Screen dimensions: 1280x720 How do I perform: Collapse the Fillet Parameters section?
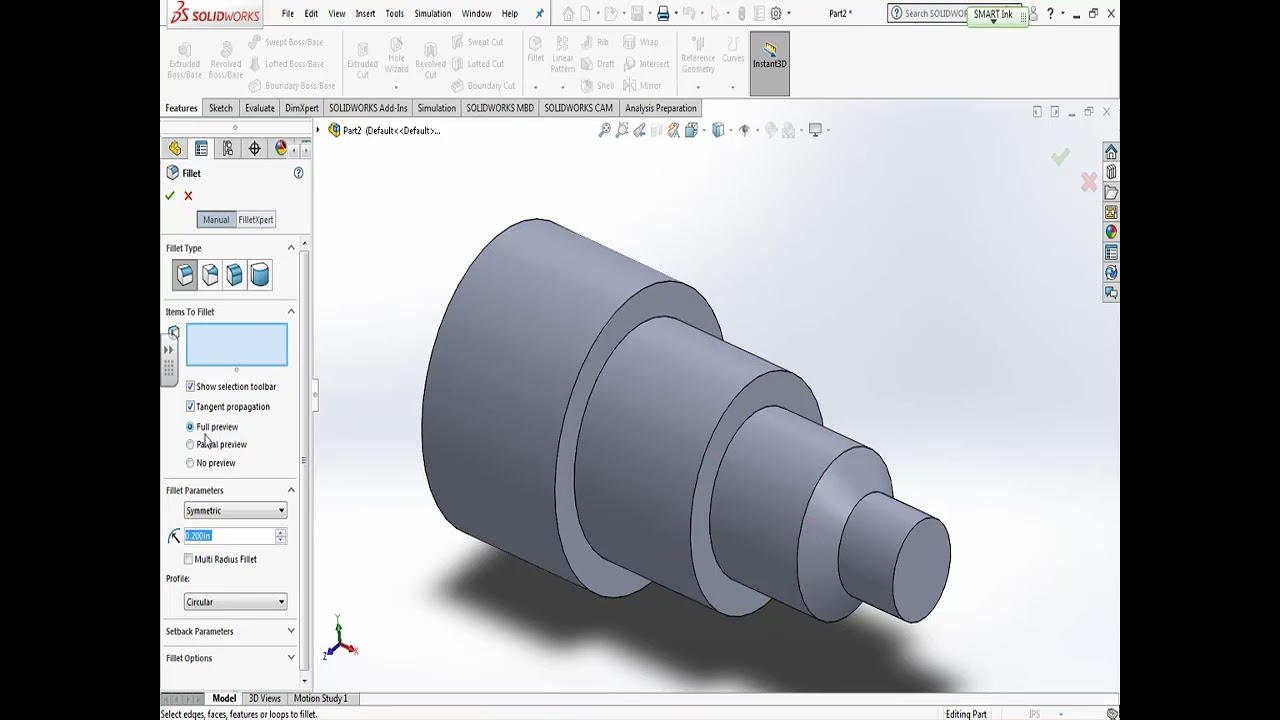[291, 490]
